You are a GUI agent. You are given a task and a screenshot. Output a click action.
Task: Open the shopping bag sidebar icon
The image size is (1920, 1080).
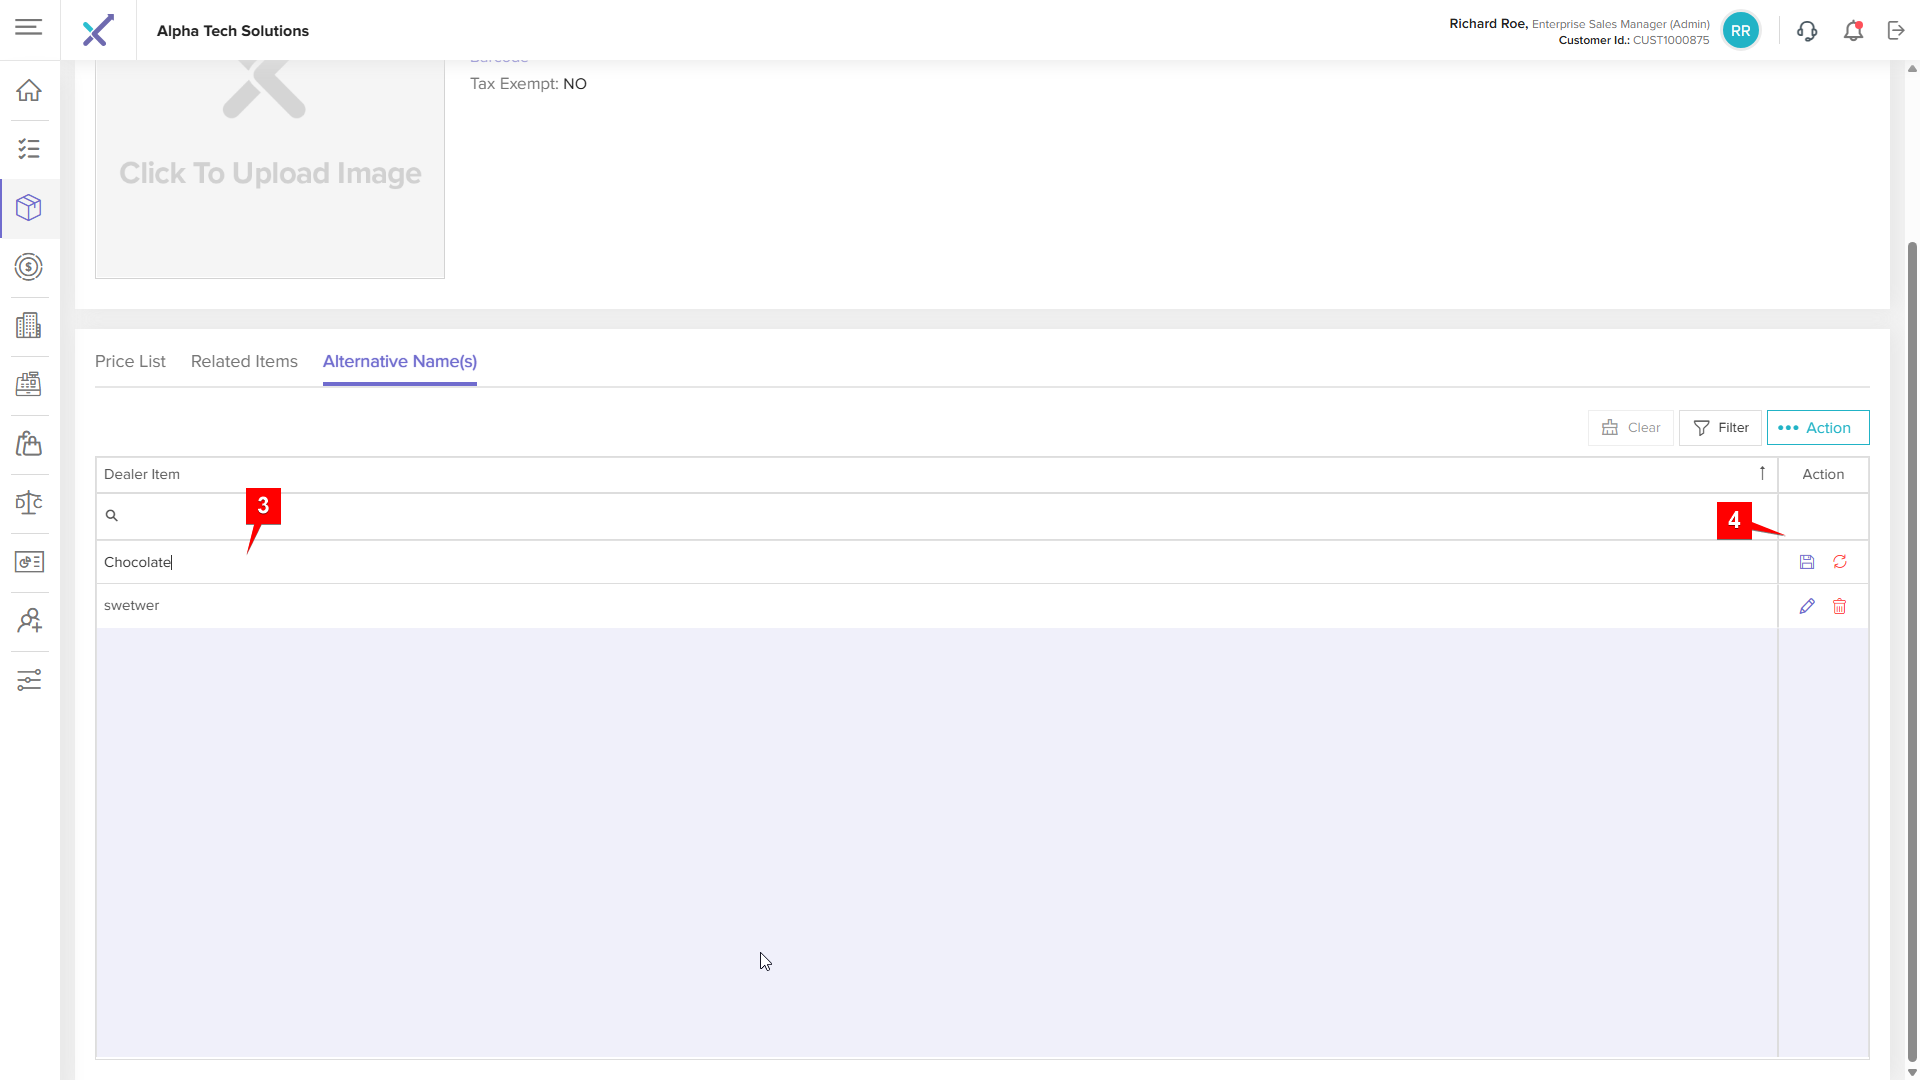pyautogui.click(x=29, y=443)
